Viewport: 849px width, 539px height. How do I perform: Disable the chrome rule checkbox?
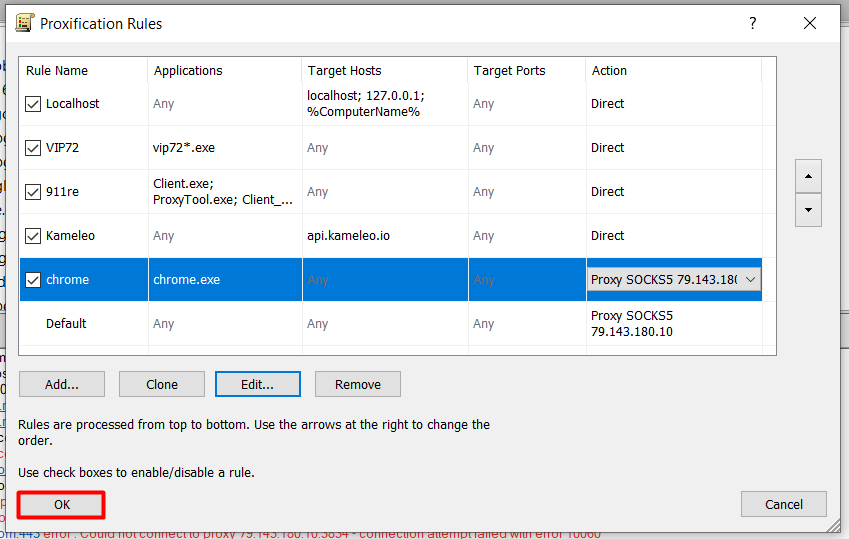click(x=33, y=280)
